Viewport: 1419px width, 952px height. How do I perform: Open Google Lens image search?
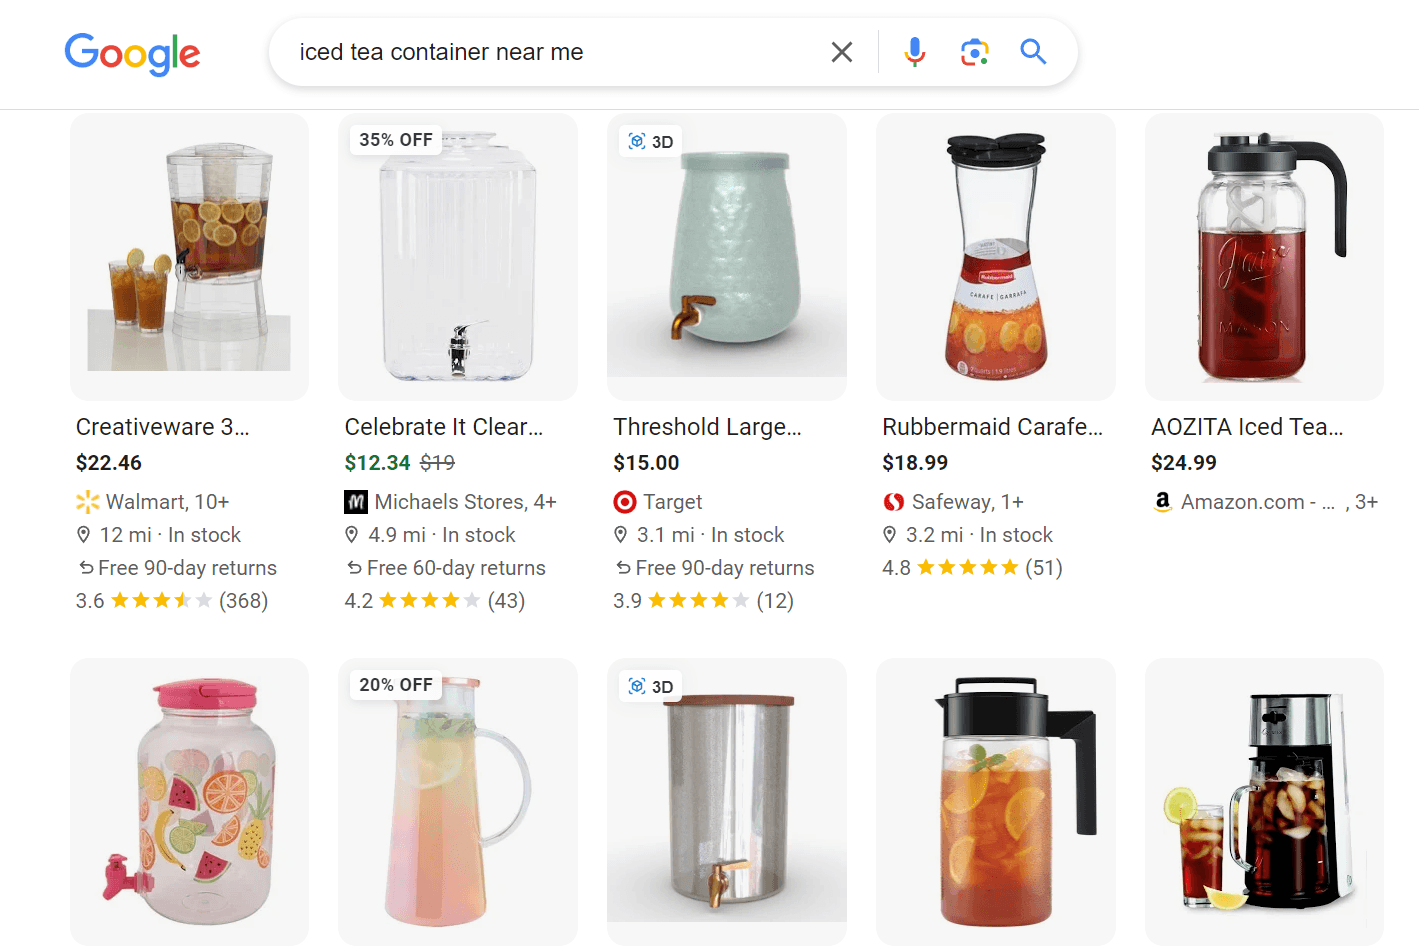974,51
